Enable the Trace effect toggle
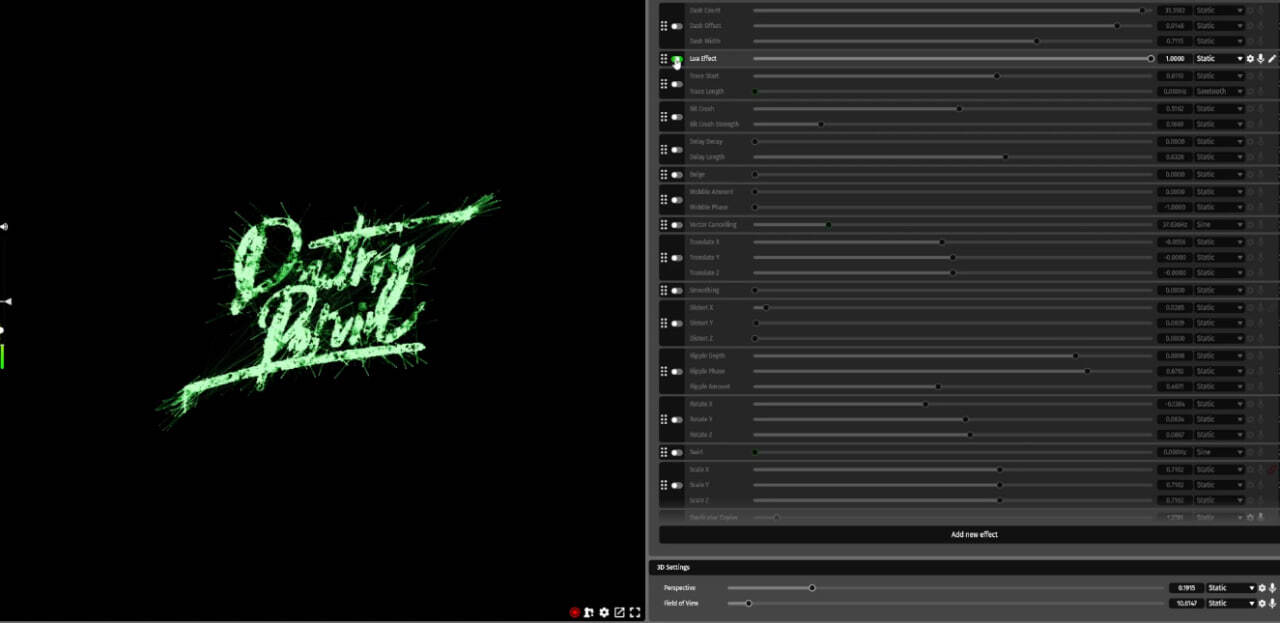Screen dimensions: 1280x623 (x=677, y=84)
